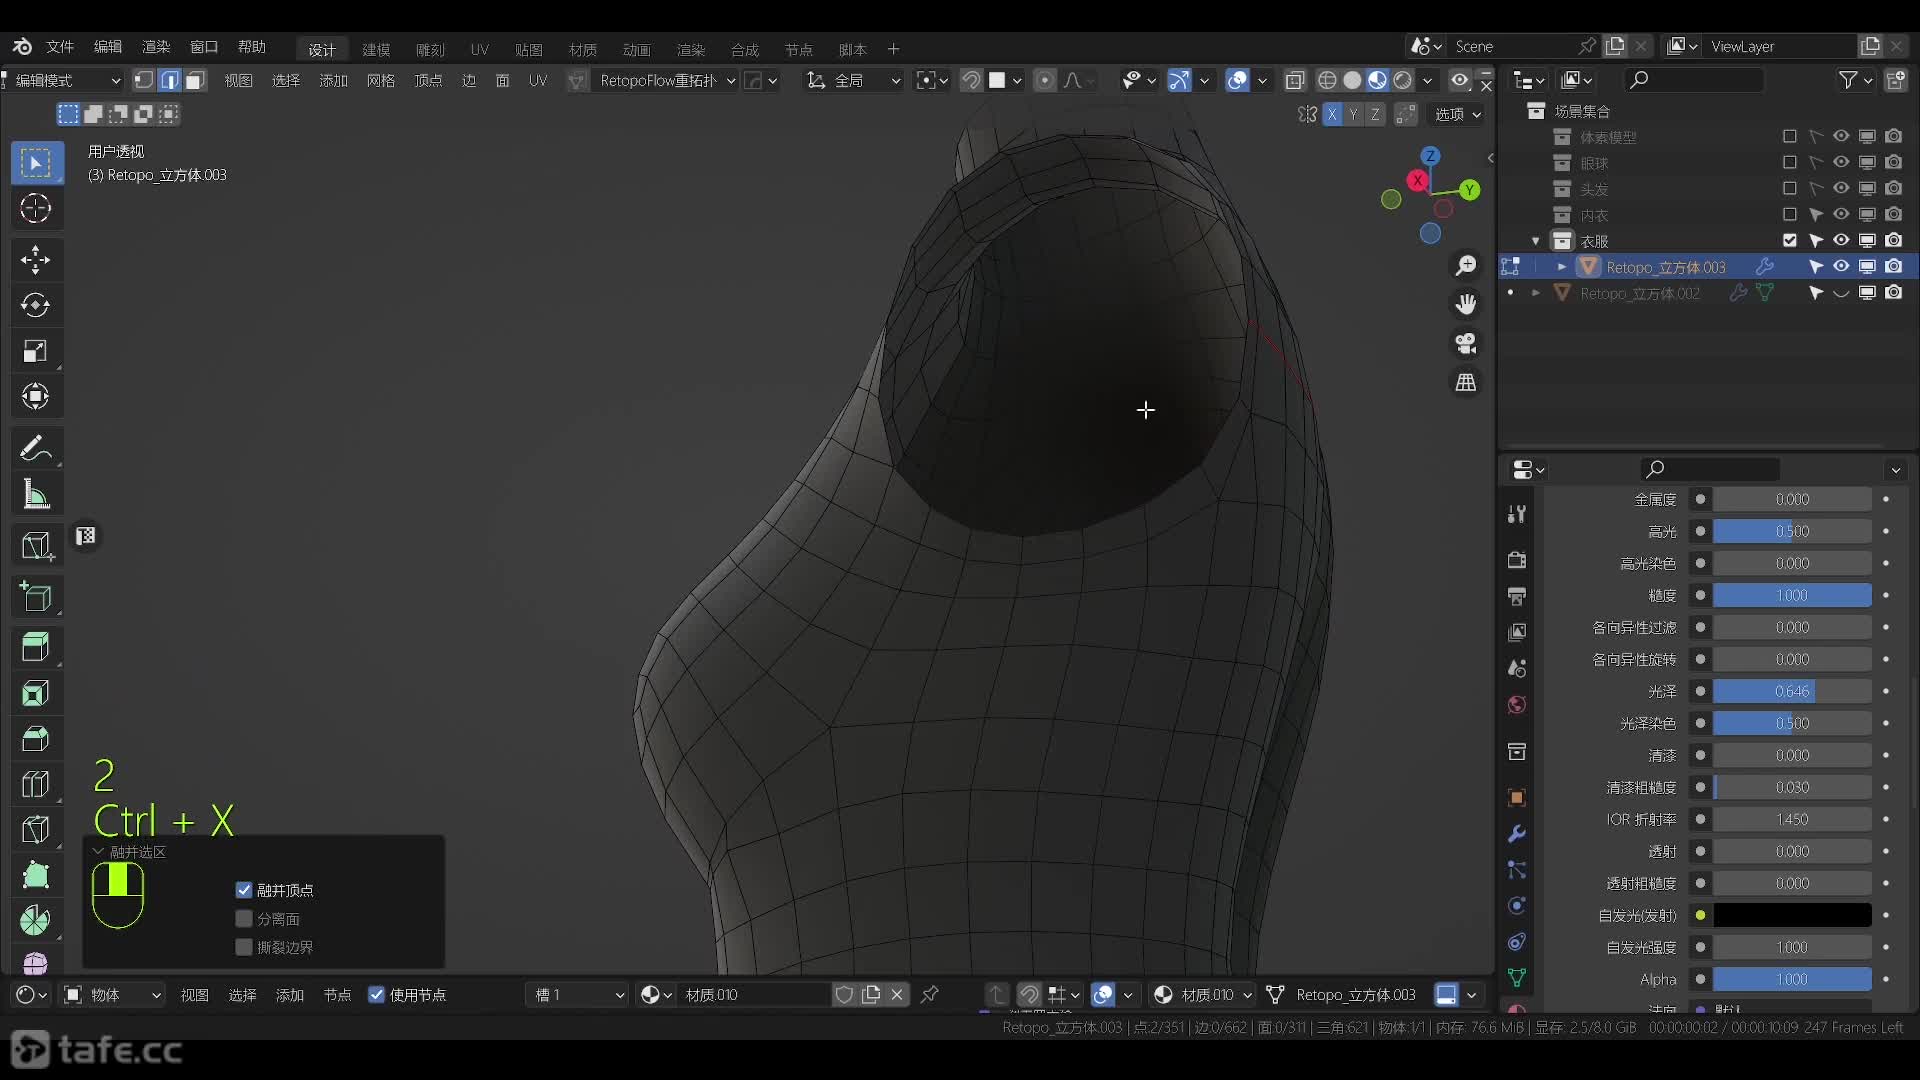Switch to face select mode
The width and height of the screenshot is (1920, 1080).
tap(195, 80)
